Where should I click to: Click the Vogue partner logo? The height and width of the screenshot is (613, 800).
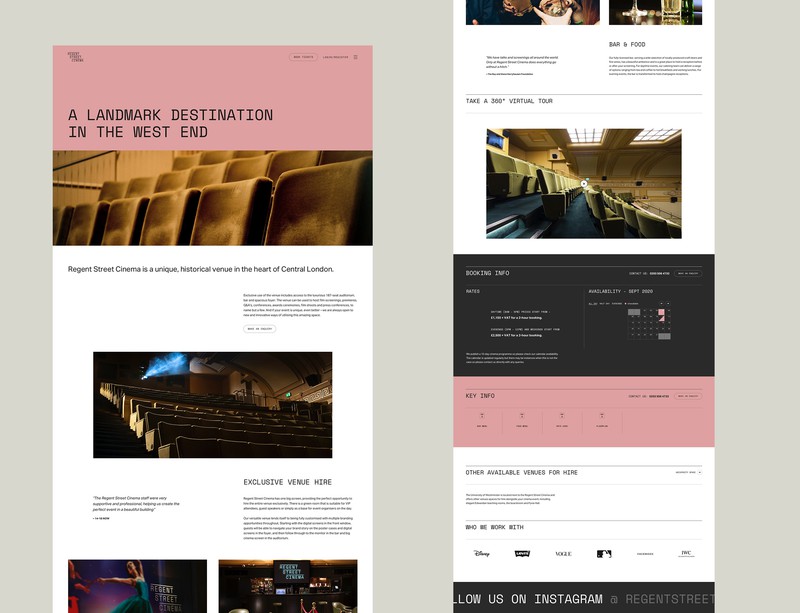tap(563, 553)
